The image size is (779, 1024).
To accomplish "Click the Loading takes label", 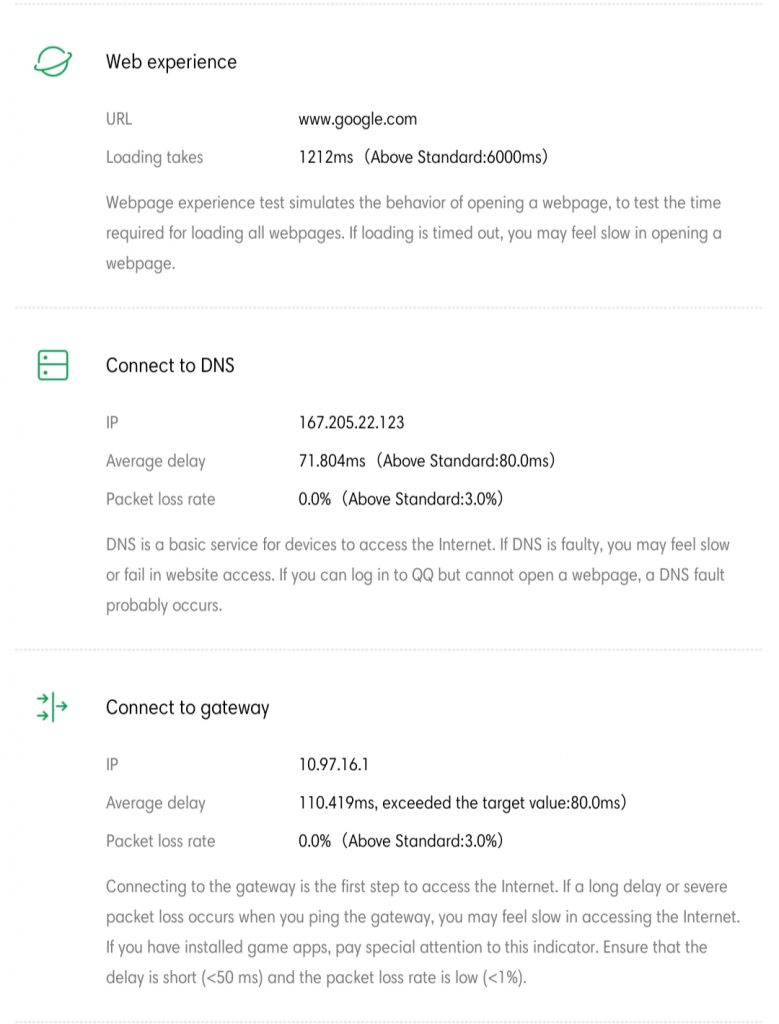I will [x=154, y=157].
